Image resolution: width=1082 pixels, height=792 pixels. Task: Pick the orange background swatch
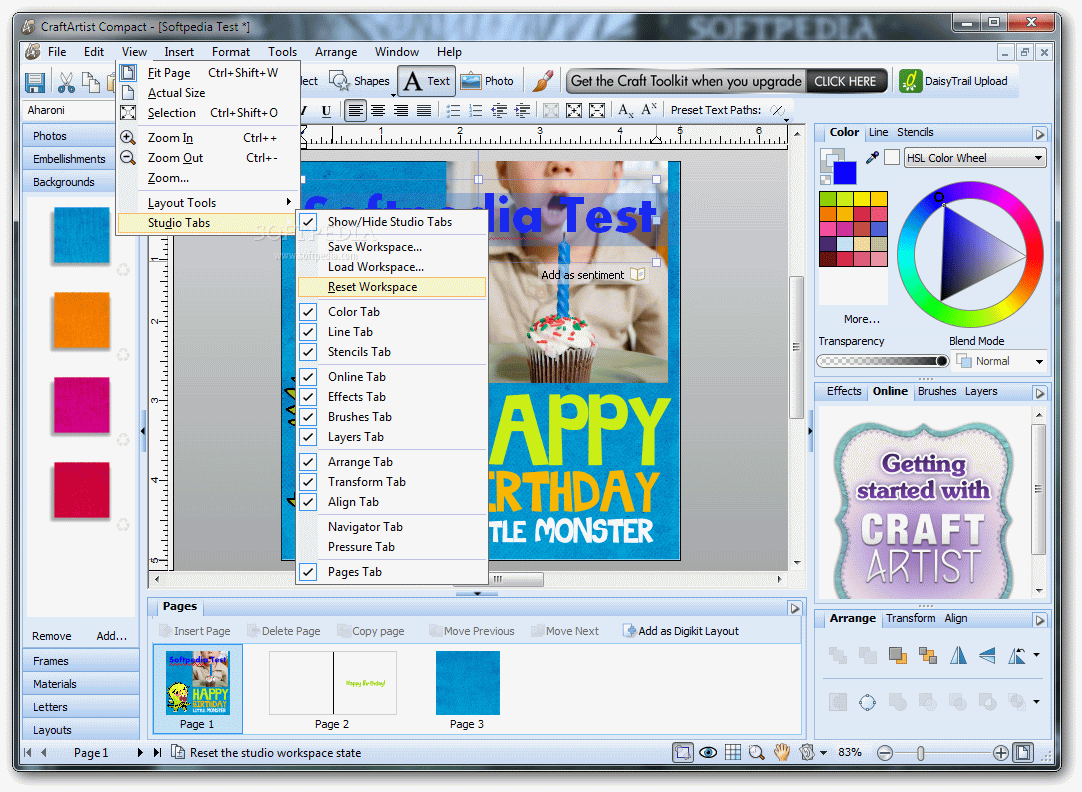click(x=81, y=320)
